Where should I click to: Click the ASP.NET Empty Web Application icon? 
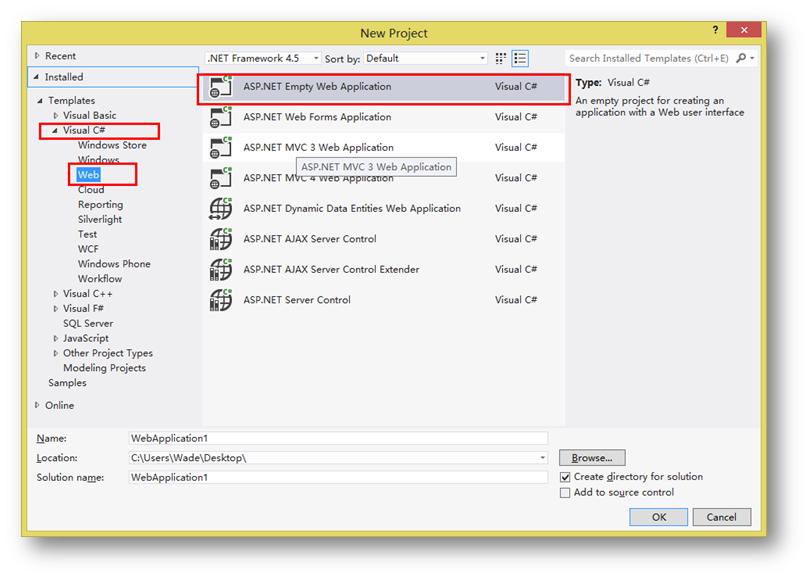[220, 87]
